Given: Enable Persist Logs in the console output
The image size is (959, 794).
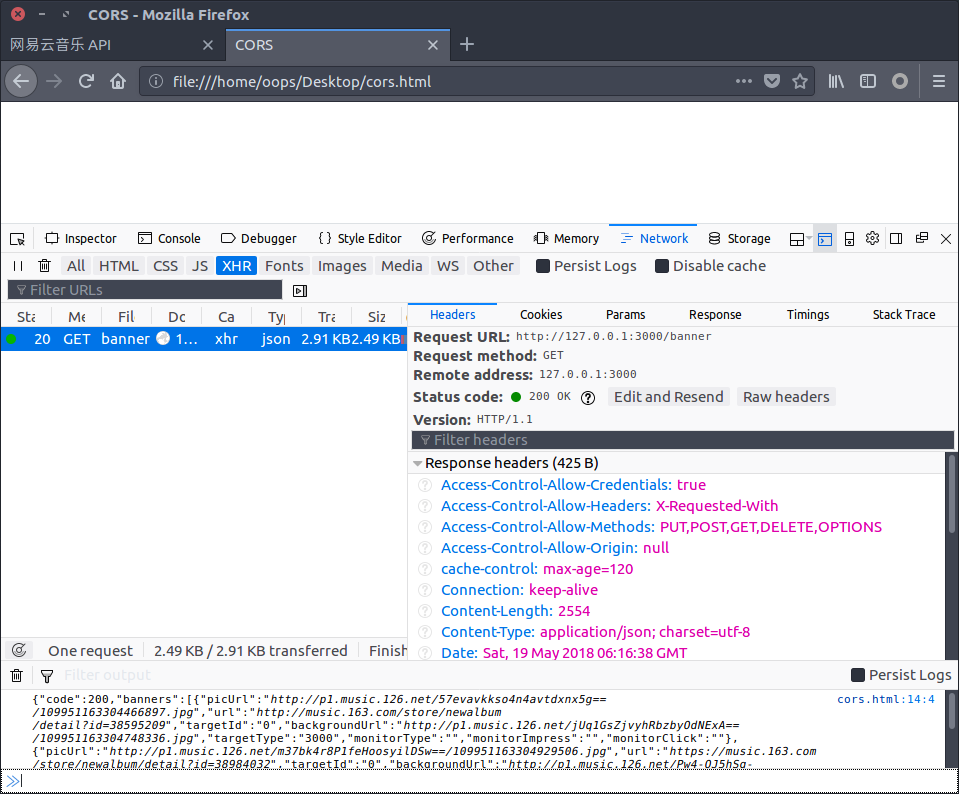Looking at the screenshot, I should pos(857,674).
